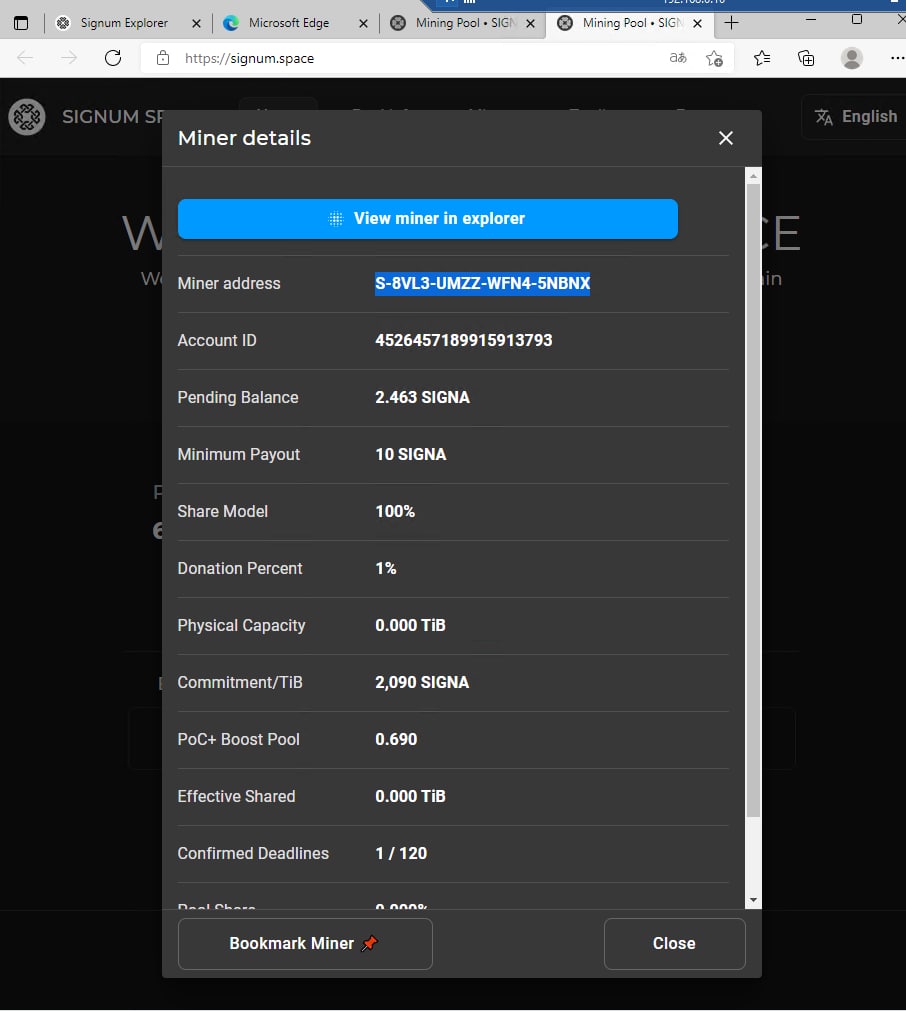The image size is (906, 1011).
Task: Close the active Mining Pool tab
Action: [698, 24]
